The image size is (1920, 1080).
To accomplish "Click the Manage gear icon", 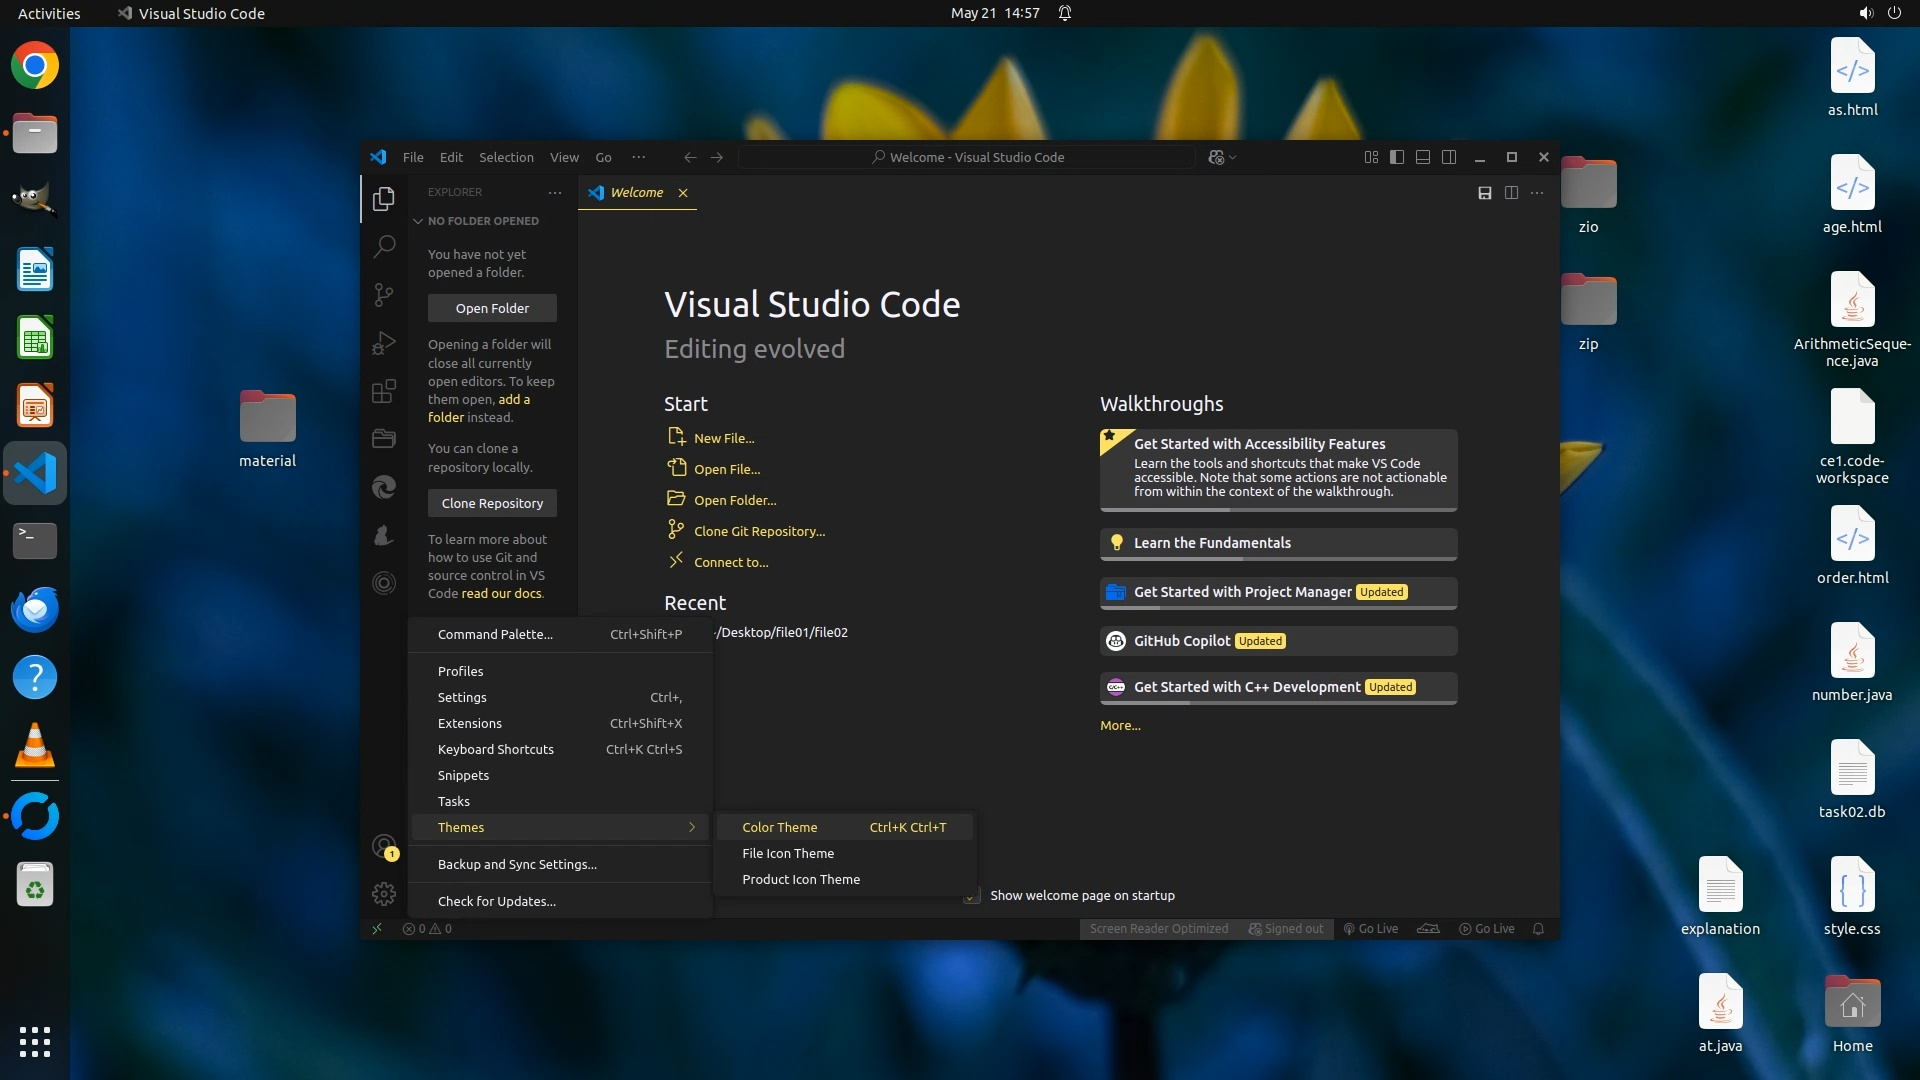I will [x=384, y=894].
